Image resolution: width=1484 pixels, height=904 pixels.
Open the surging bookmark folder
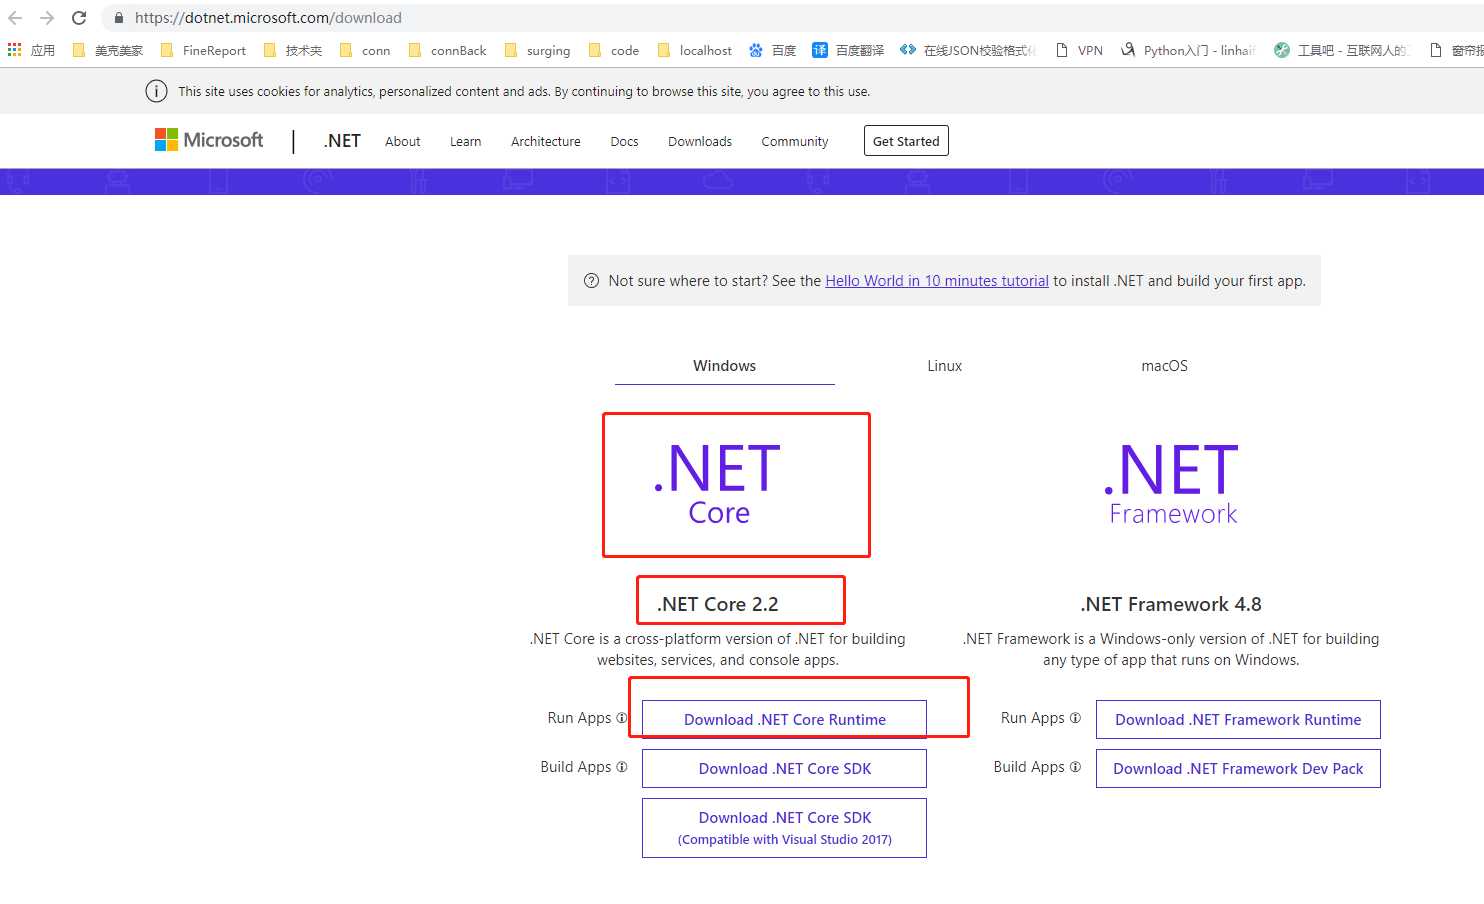pos(537,50)
